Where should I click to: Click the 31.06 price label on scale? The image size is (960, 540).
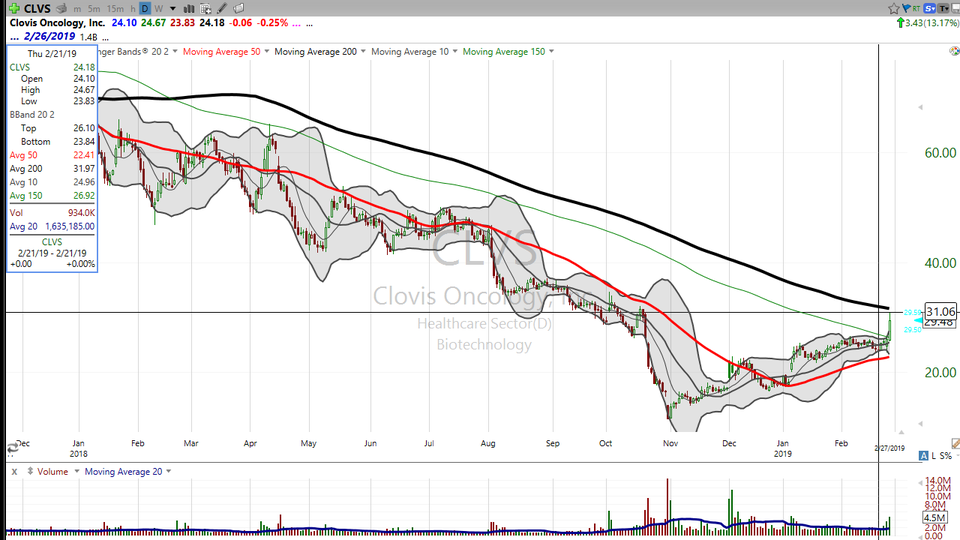point(940,312)
